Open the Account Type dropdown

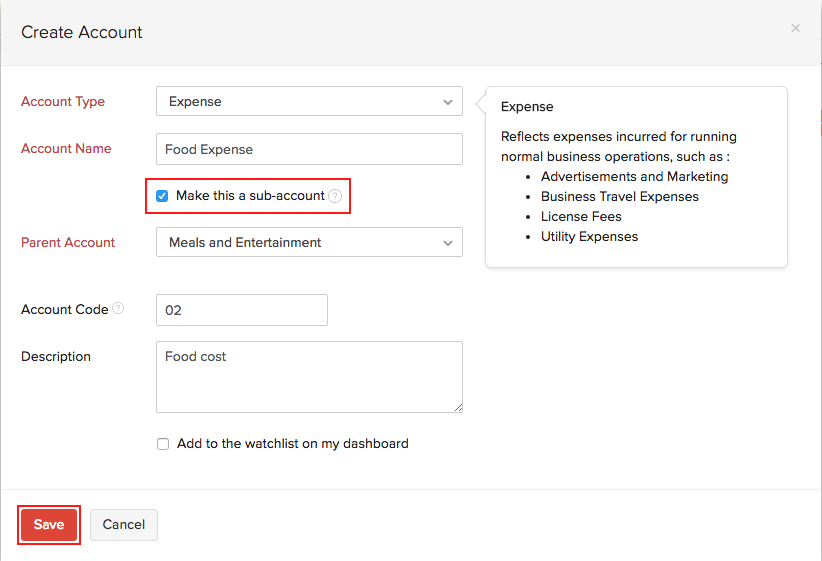(309, 101)
